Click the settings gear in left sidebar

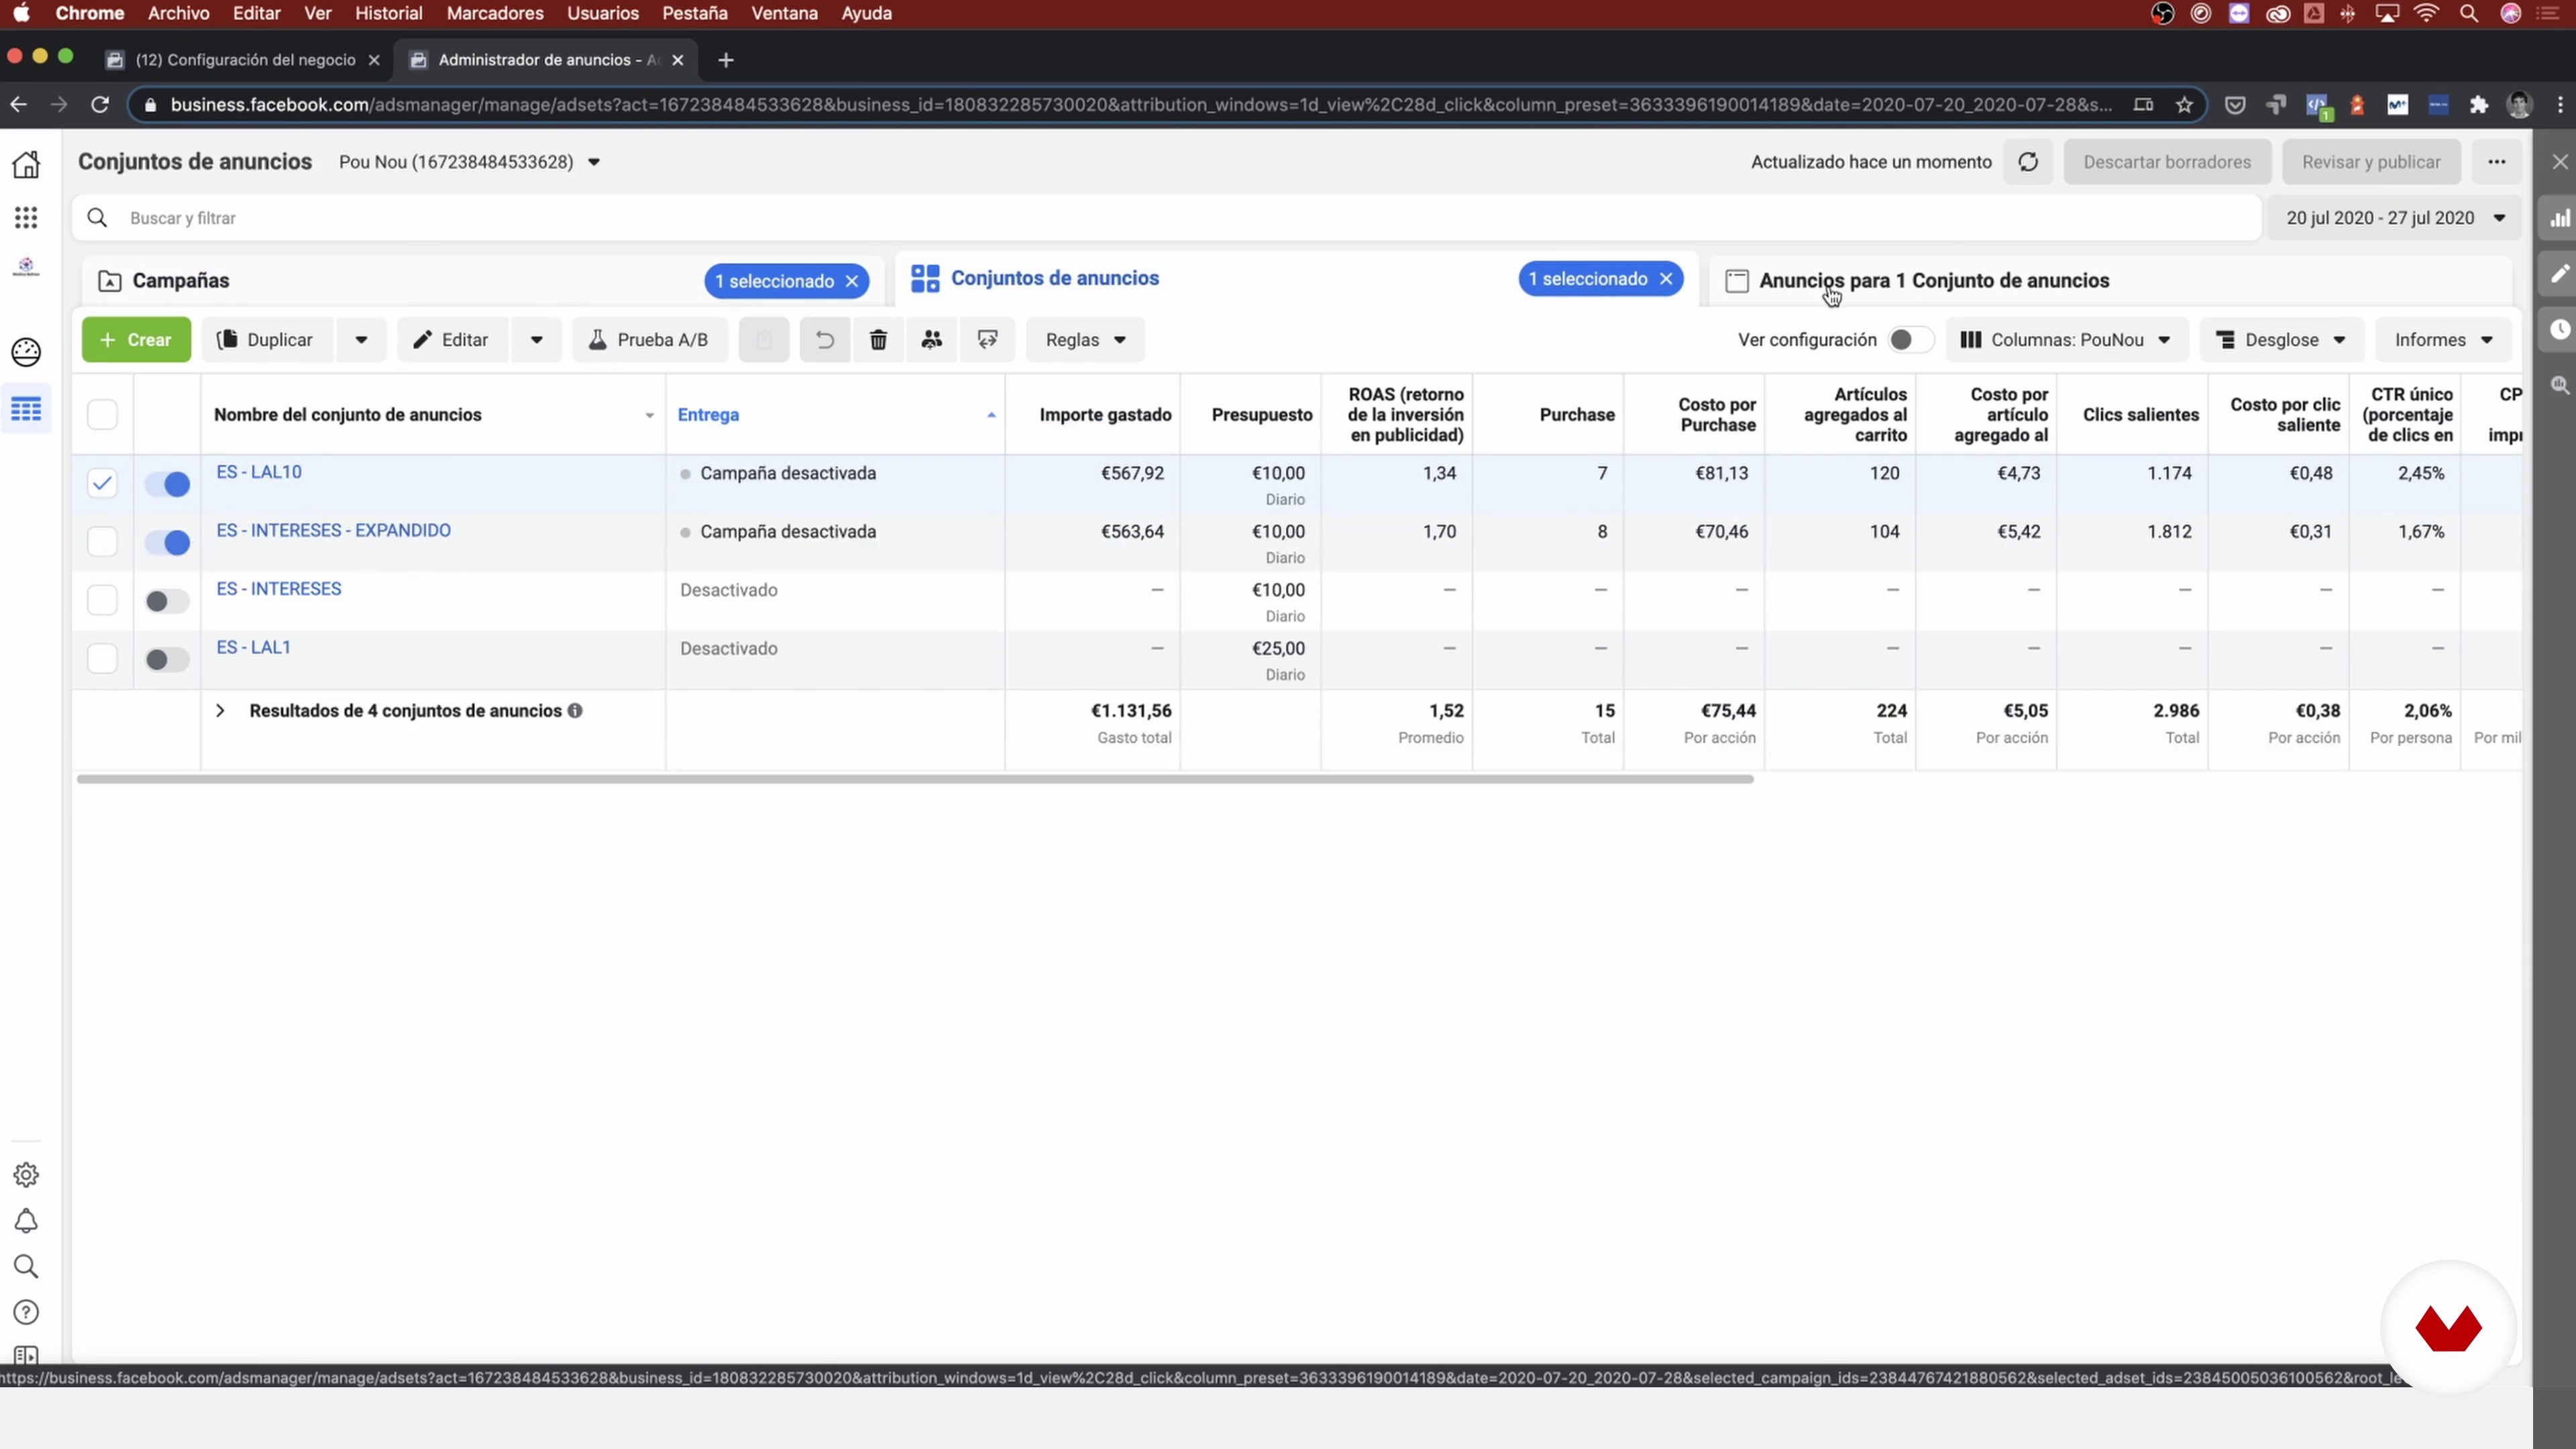[26, 1175]
